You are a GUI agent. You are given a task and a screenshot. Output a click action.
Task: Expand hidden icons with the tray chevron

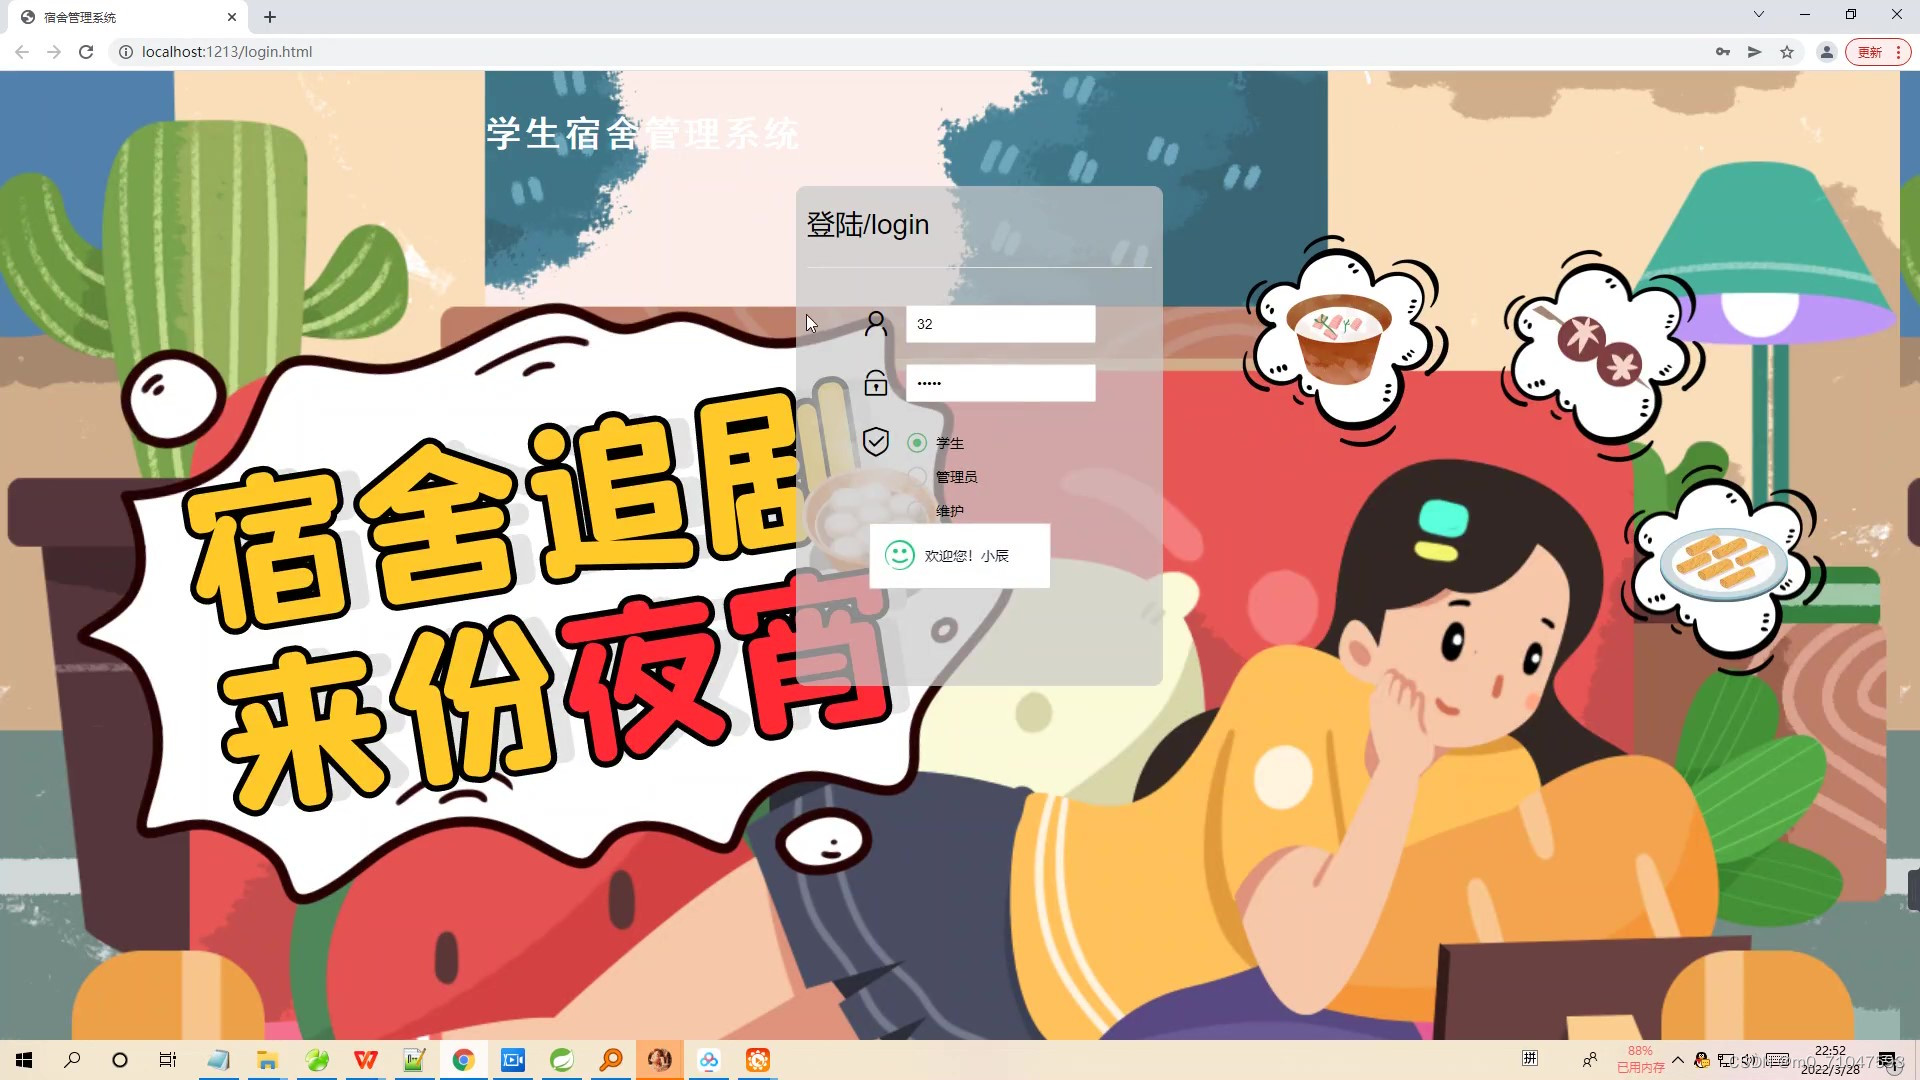[x=1678, y=1059]
